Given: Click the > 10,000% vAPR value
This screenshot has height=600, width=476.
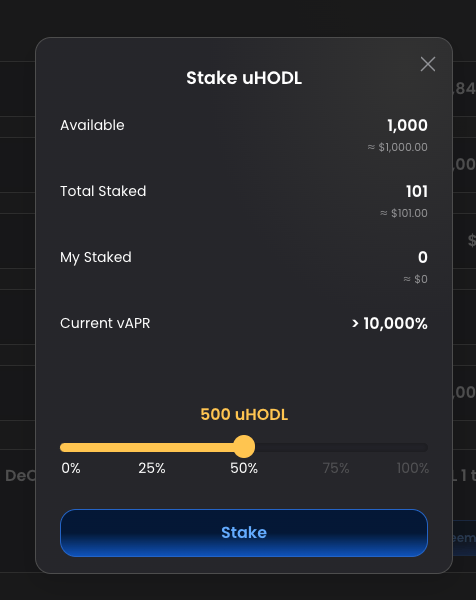Looking at the screenshot, I should tap(390, 323).
